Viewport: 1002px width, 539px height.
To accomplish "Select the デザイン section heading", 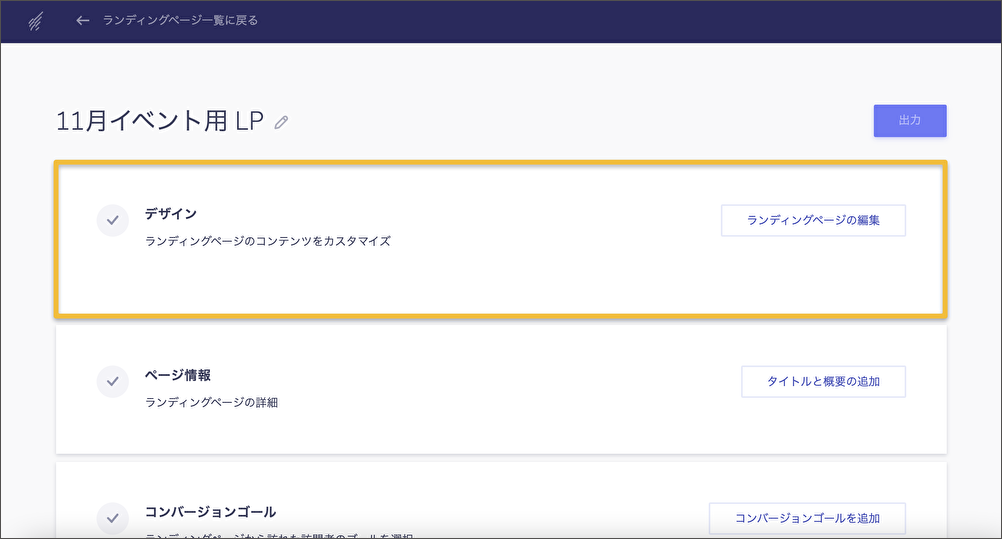I will (171, 213).
